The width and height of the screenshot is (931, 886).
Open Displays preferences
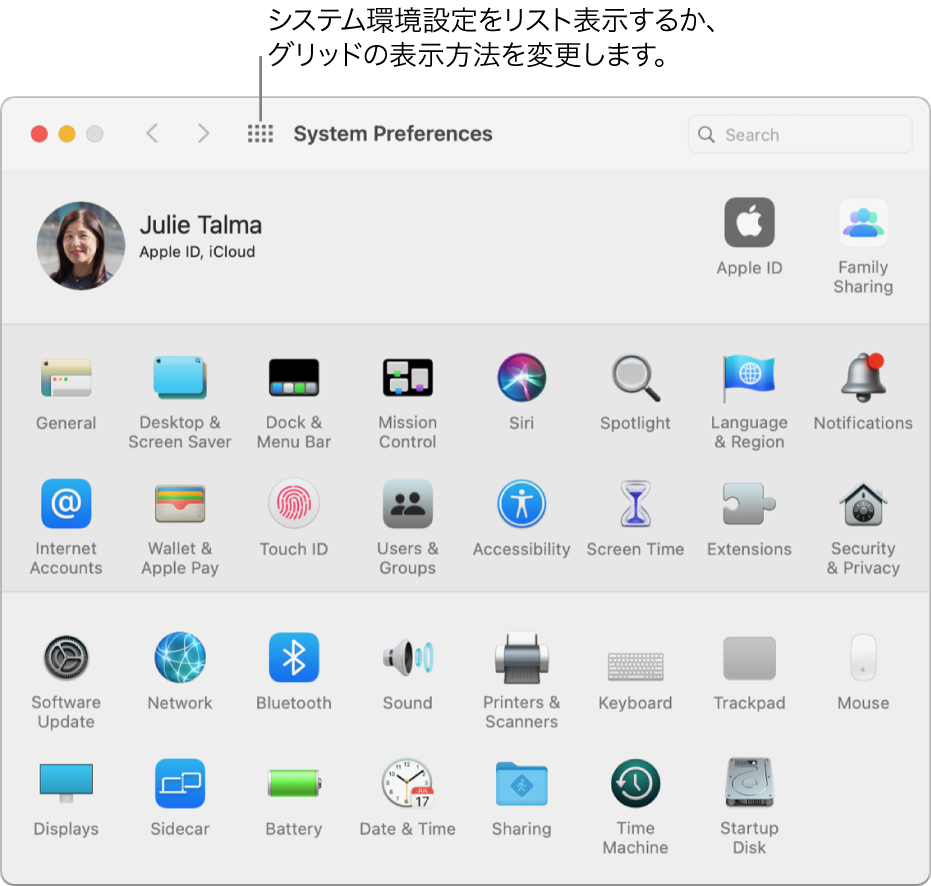pyautogui.click(x=66, y=783)
